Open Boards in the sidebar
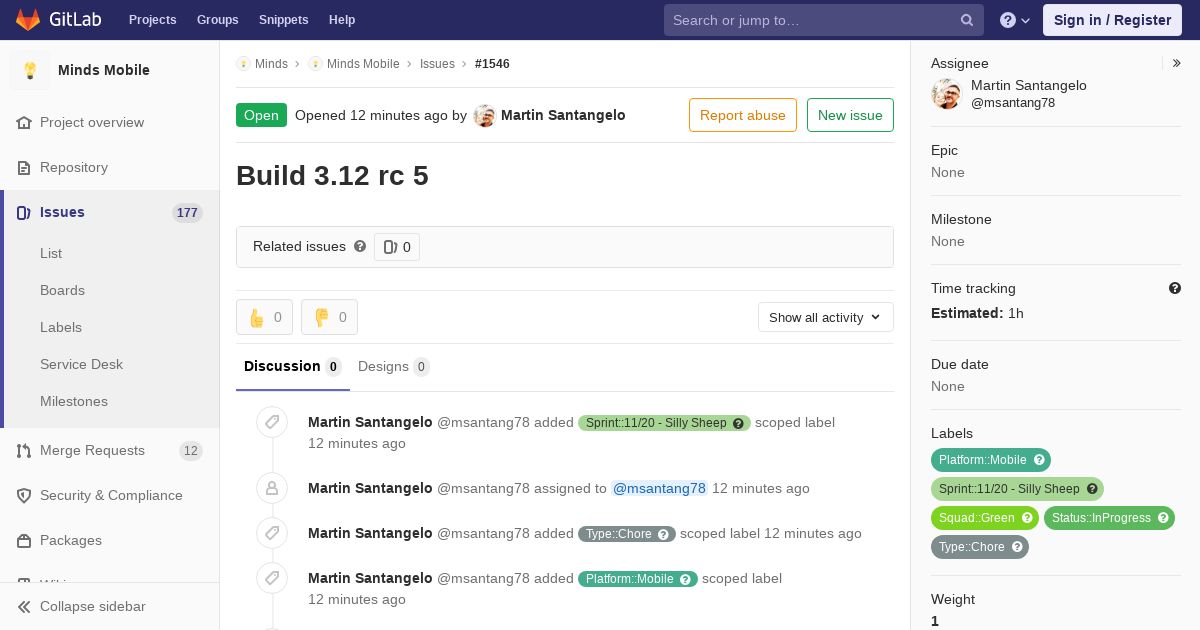Viewport: 1200px width, 630px height. click(62, 290)
